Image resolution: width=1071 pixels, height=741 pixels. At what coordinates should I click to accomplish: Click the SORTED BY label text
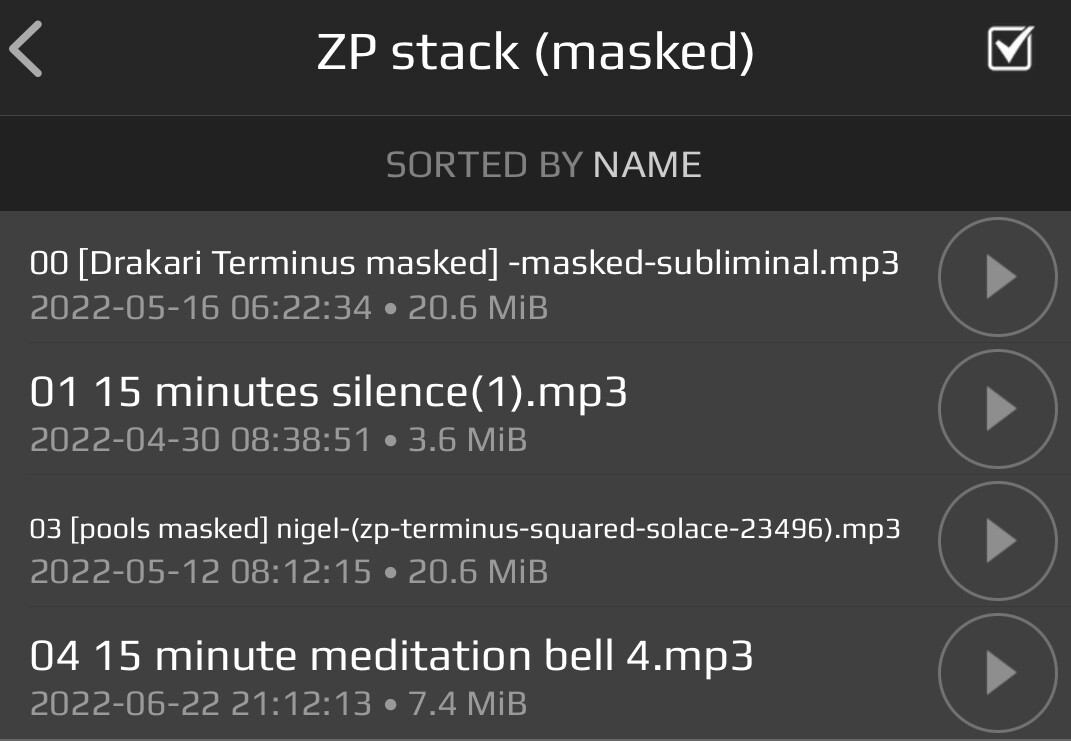point(484,165)
